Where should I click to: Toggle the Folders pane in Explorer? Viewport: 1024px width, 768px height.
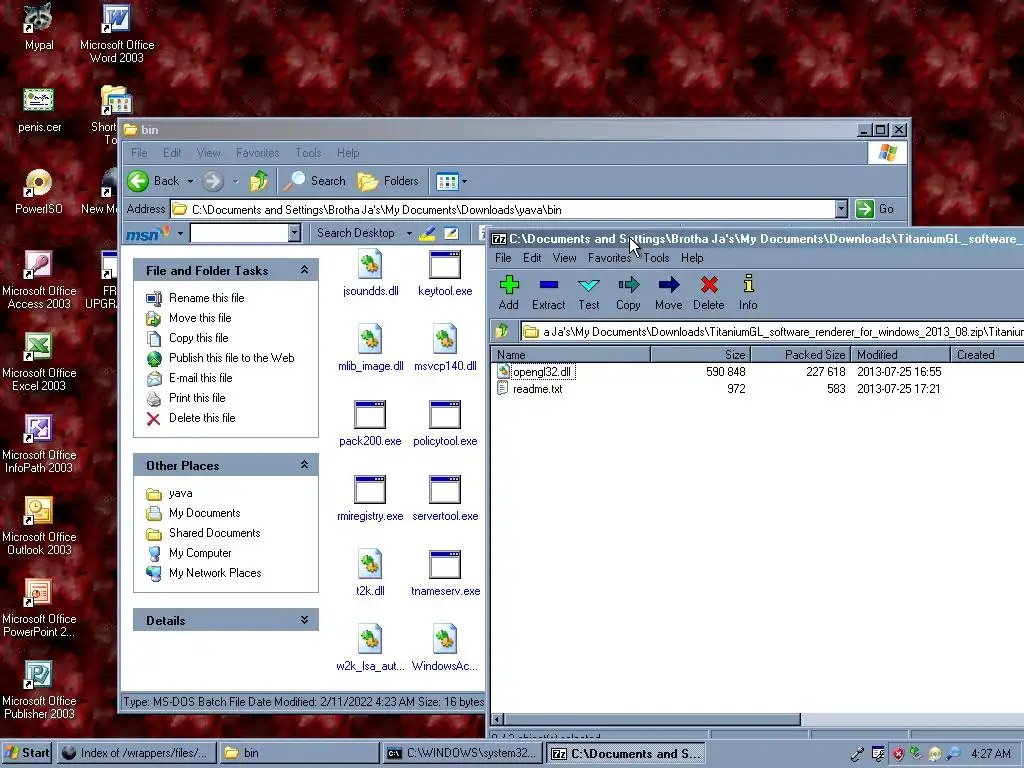(388, 181)
